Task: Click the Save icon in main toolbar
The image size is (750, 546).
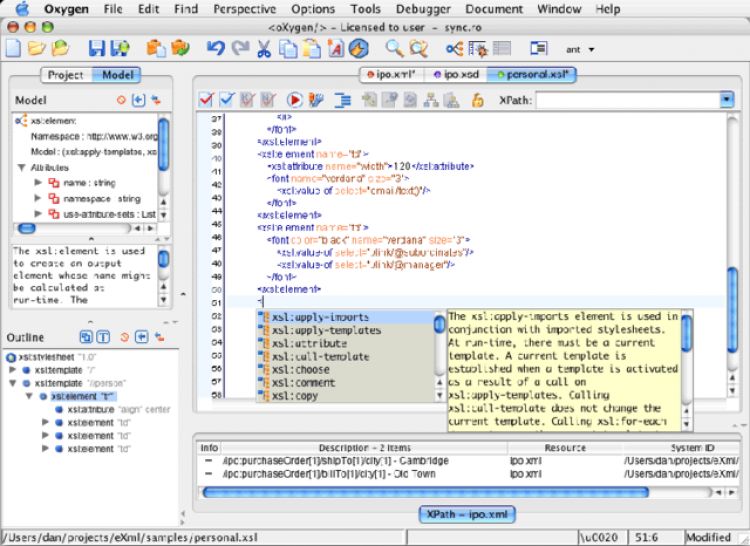Action: tap(96, 48)
